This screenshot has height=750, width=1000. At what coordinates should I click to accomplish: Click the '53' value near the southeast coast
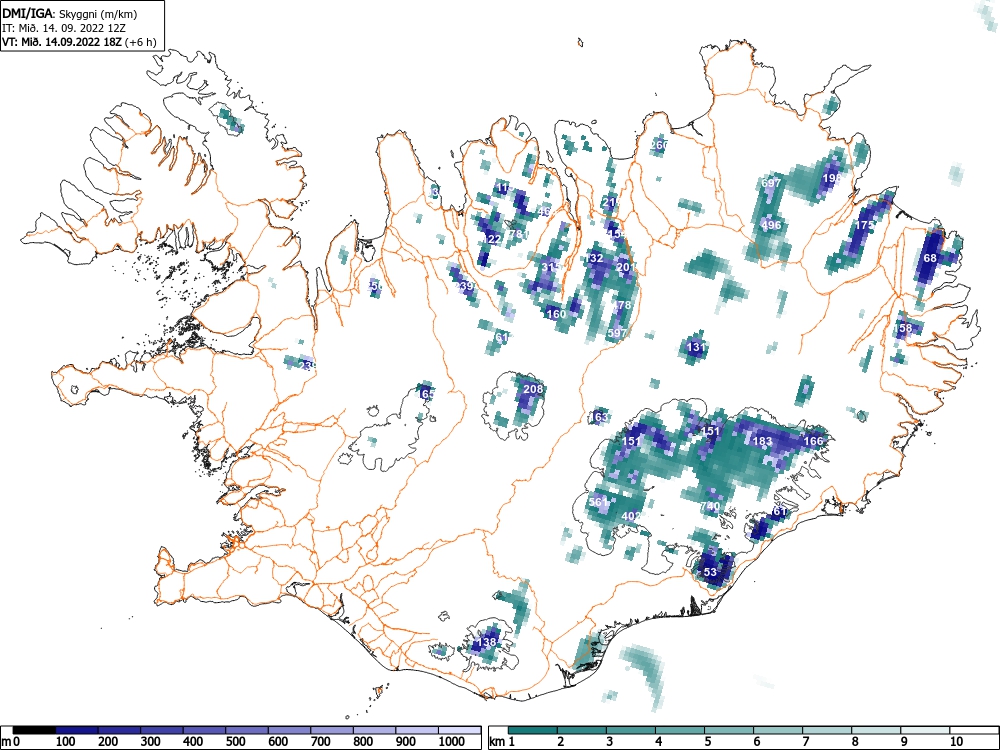pos(710,572)
